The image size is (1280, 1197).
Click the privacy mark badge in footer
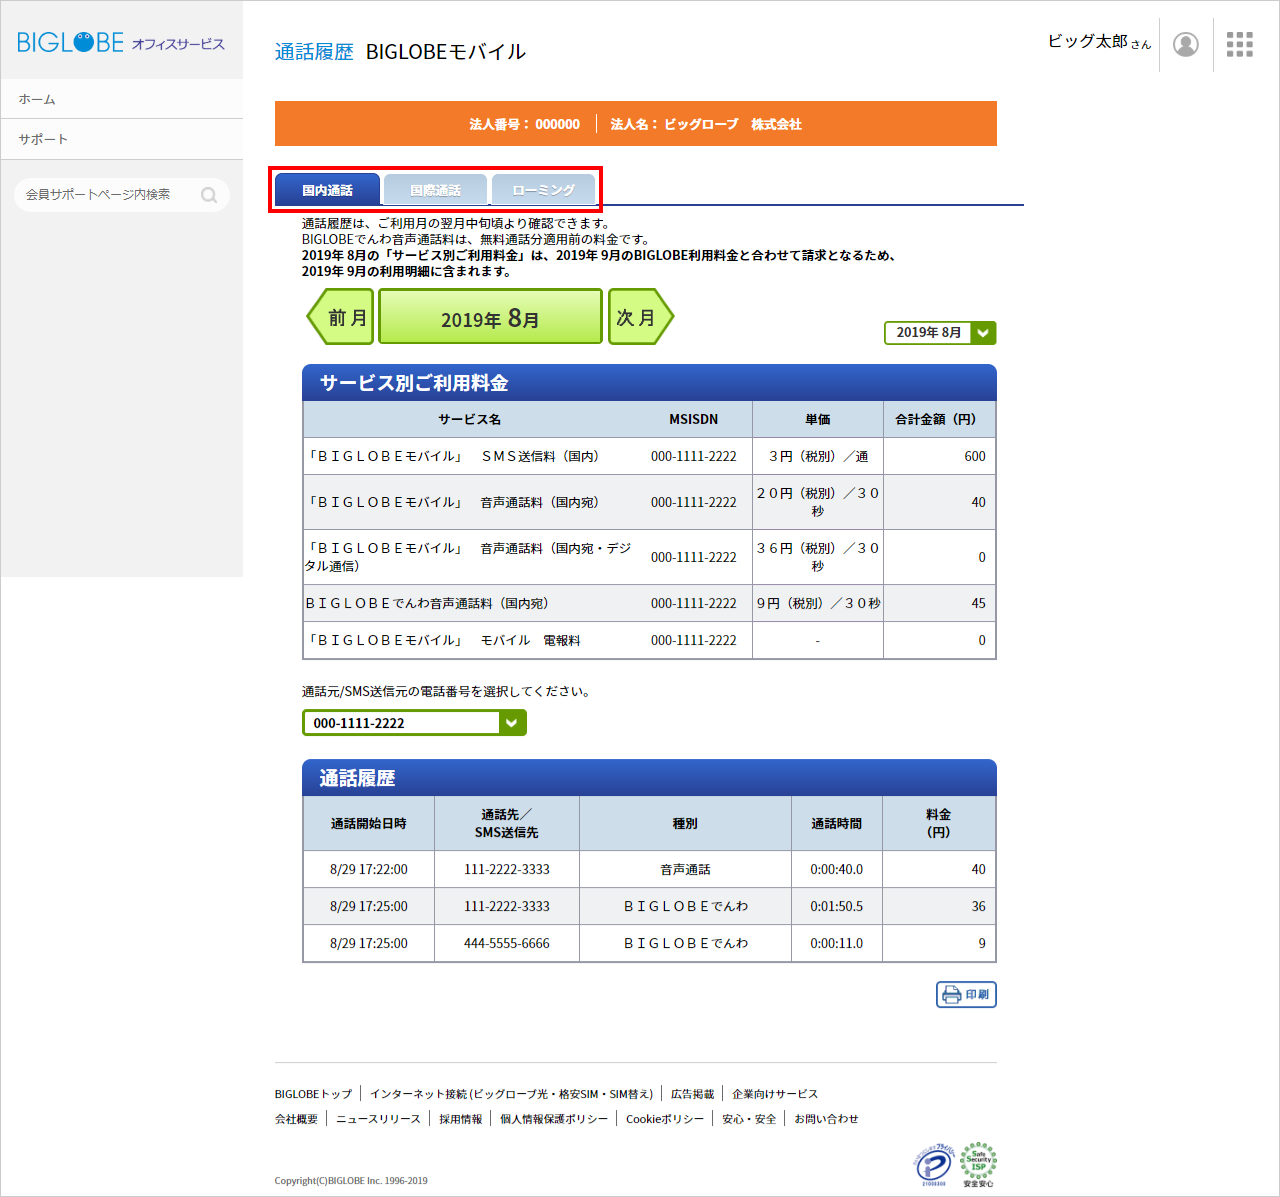pyautogui.click(x=935, y=1166)
